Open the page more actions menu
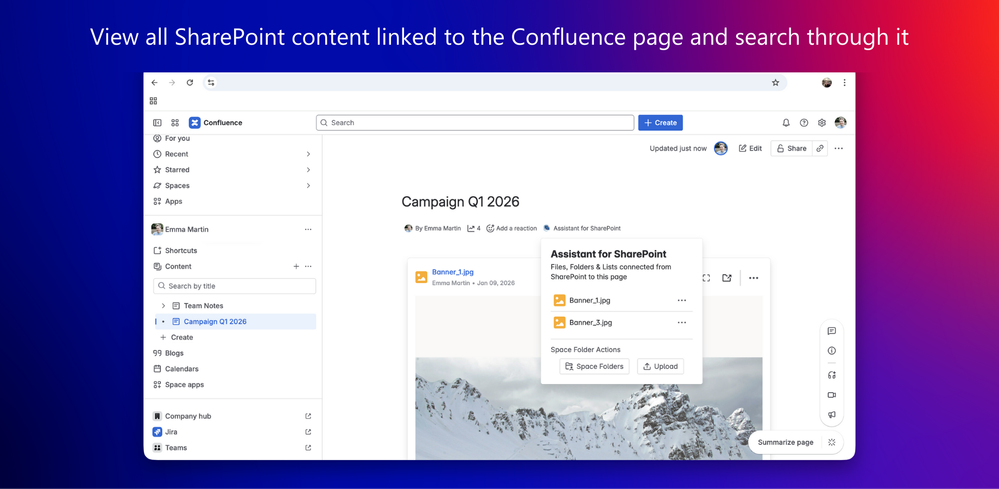The height and width of the screenshot is (489, 999). pos(838,148)
